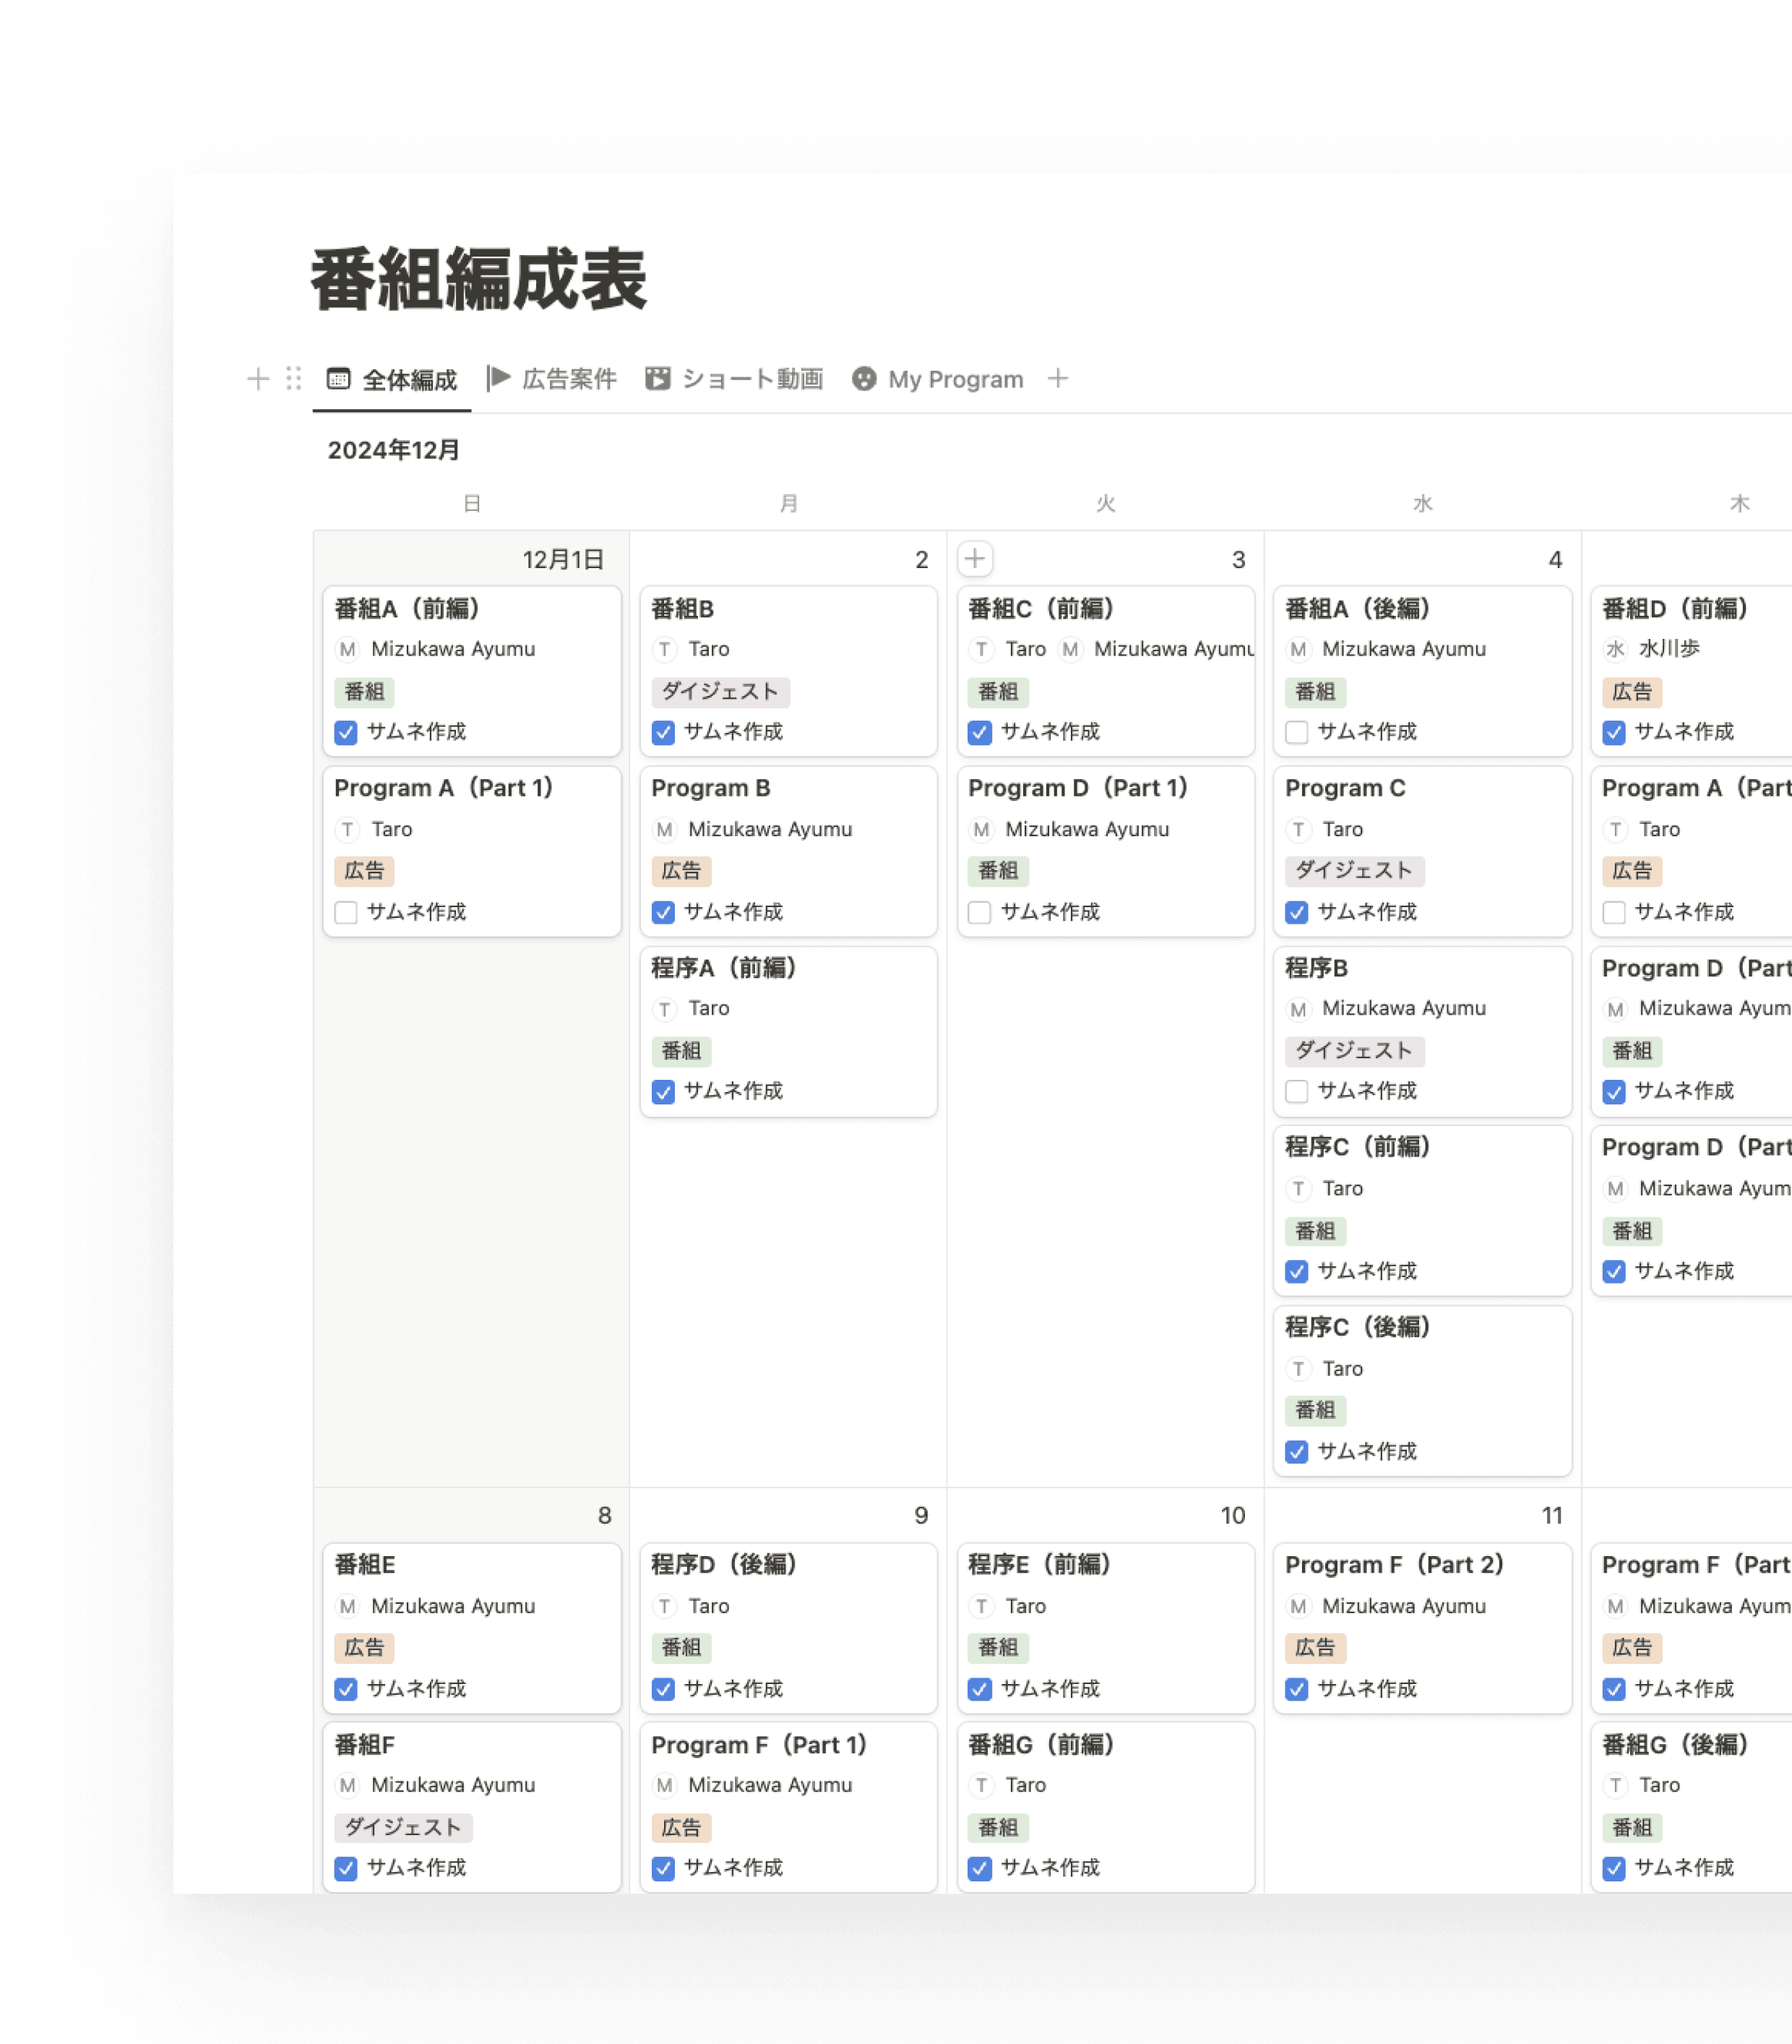Click the drag handle icon near the tabs
Image resolution: width=1792 pixels, height=2044 pixels.
click(291, 378)
